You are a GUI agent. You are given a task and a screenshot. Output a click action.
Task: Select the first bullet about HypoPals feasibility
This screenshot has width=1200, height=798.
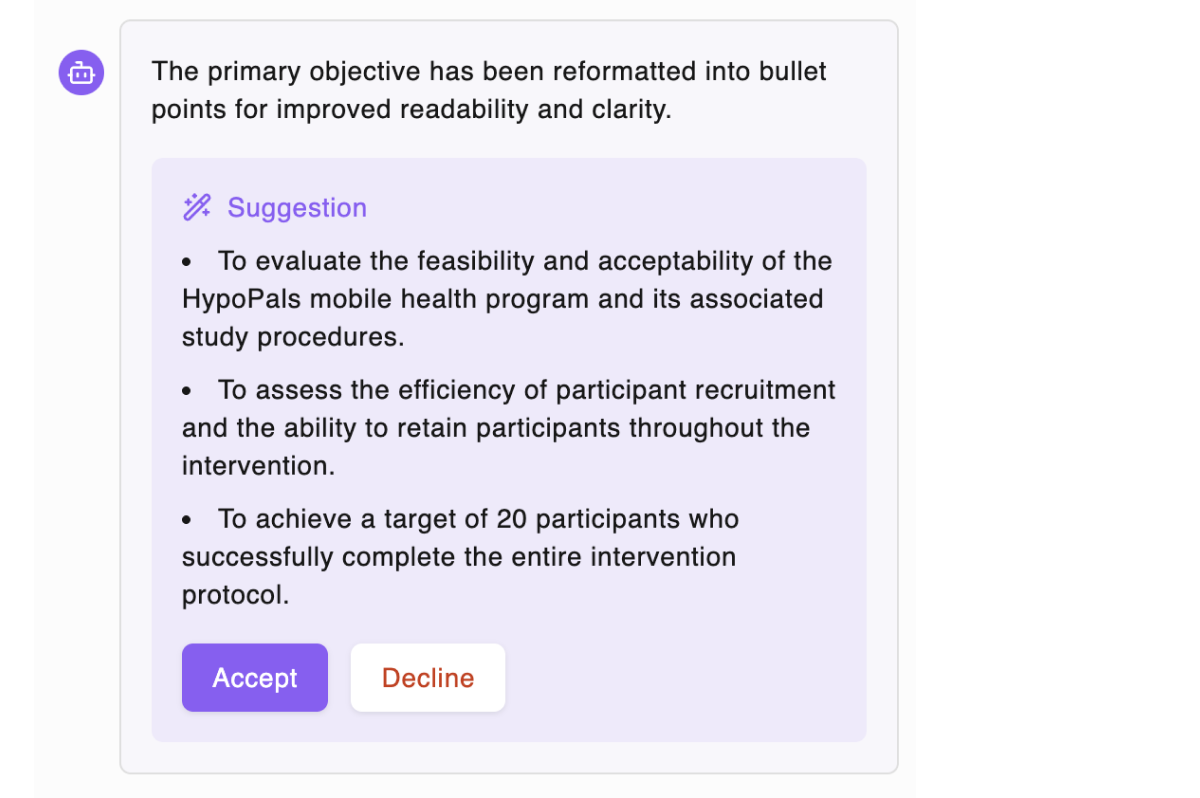pyautogui.click(x=506, y=298)
